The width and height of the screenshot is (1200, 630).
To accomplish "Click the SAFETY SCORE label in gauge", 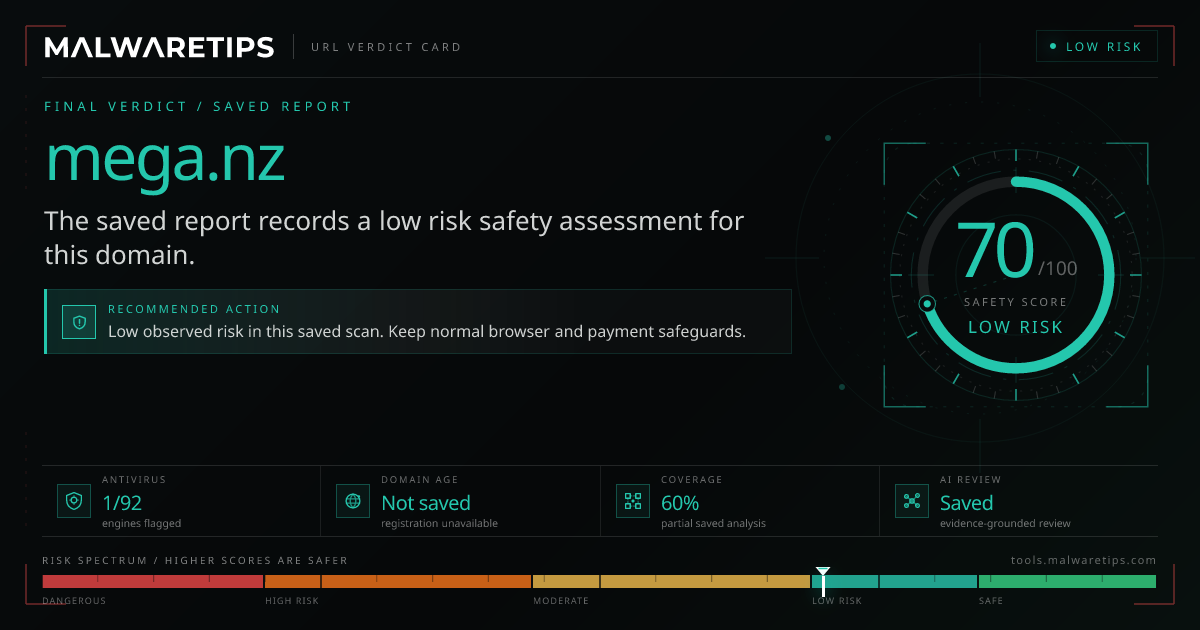I will 1015,302.
